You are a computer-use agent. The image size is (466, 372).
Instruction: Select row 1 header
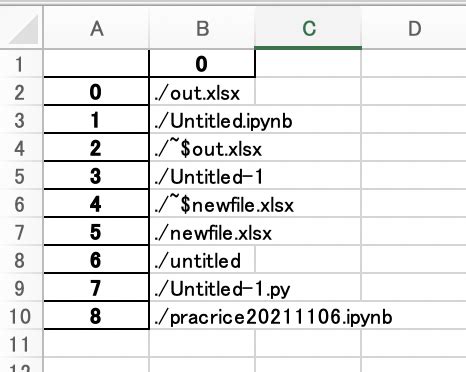click(21, 64)
